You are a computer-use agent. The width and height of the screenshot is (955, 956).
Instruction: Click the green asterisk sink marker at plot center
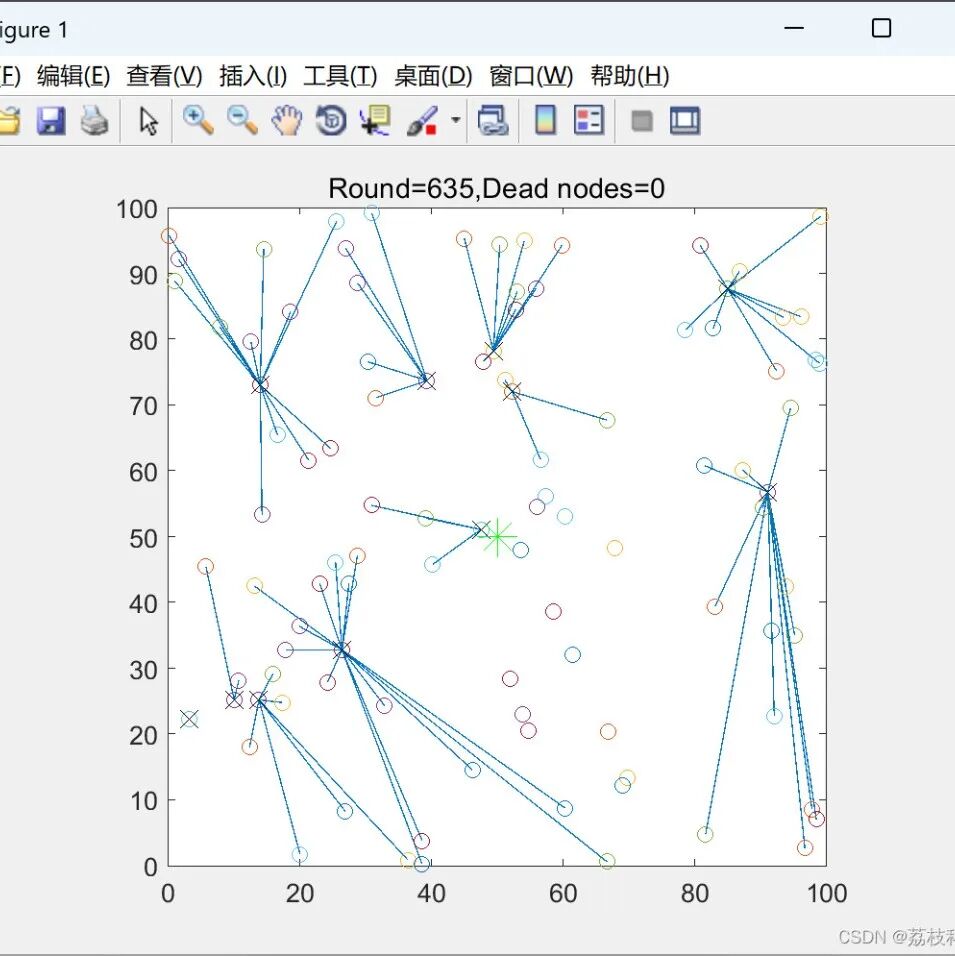pos(497,537)
